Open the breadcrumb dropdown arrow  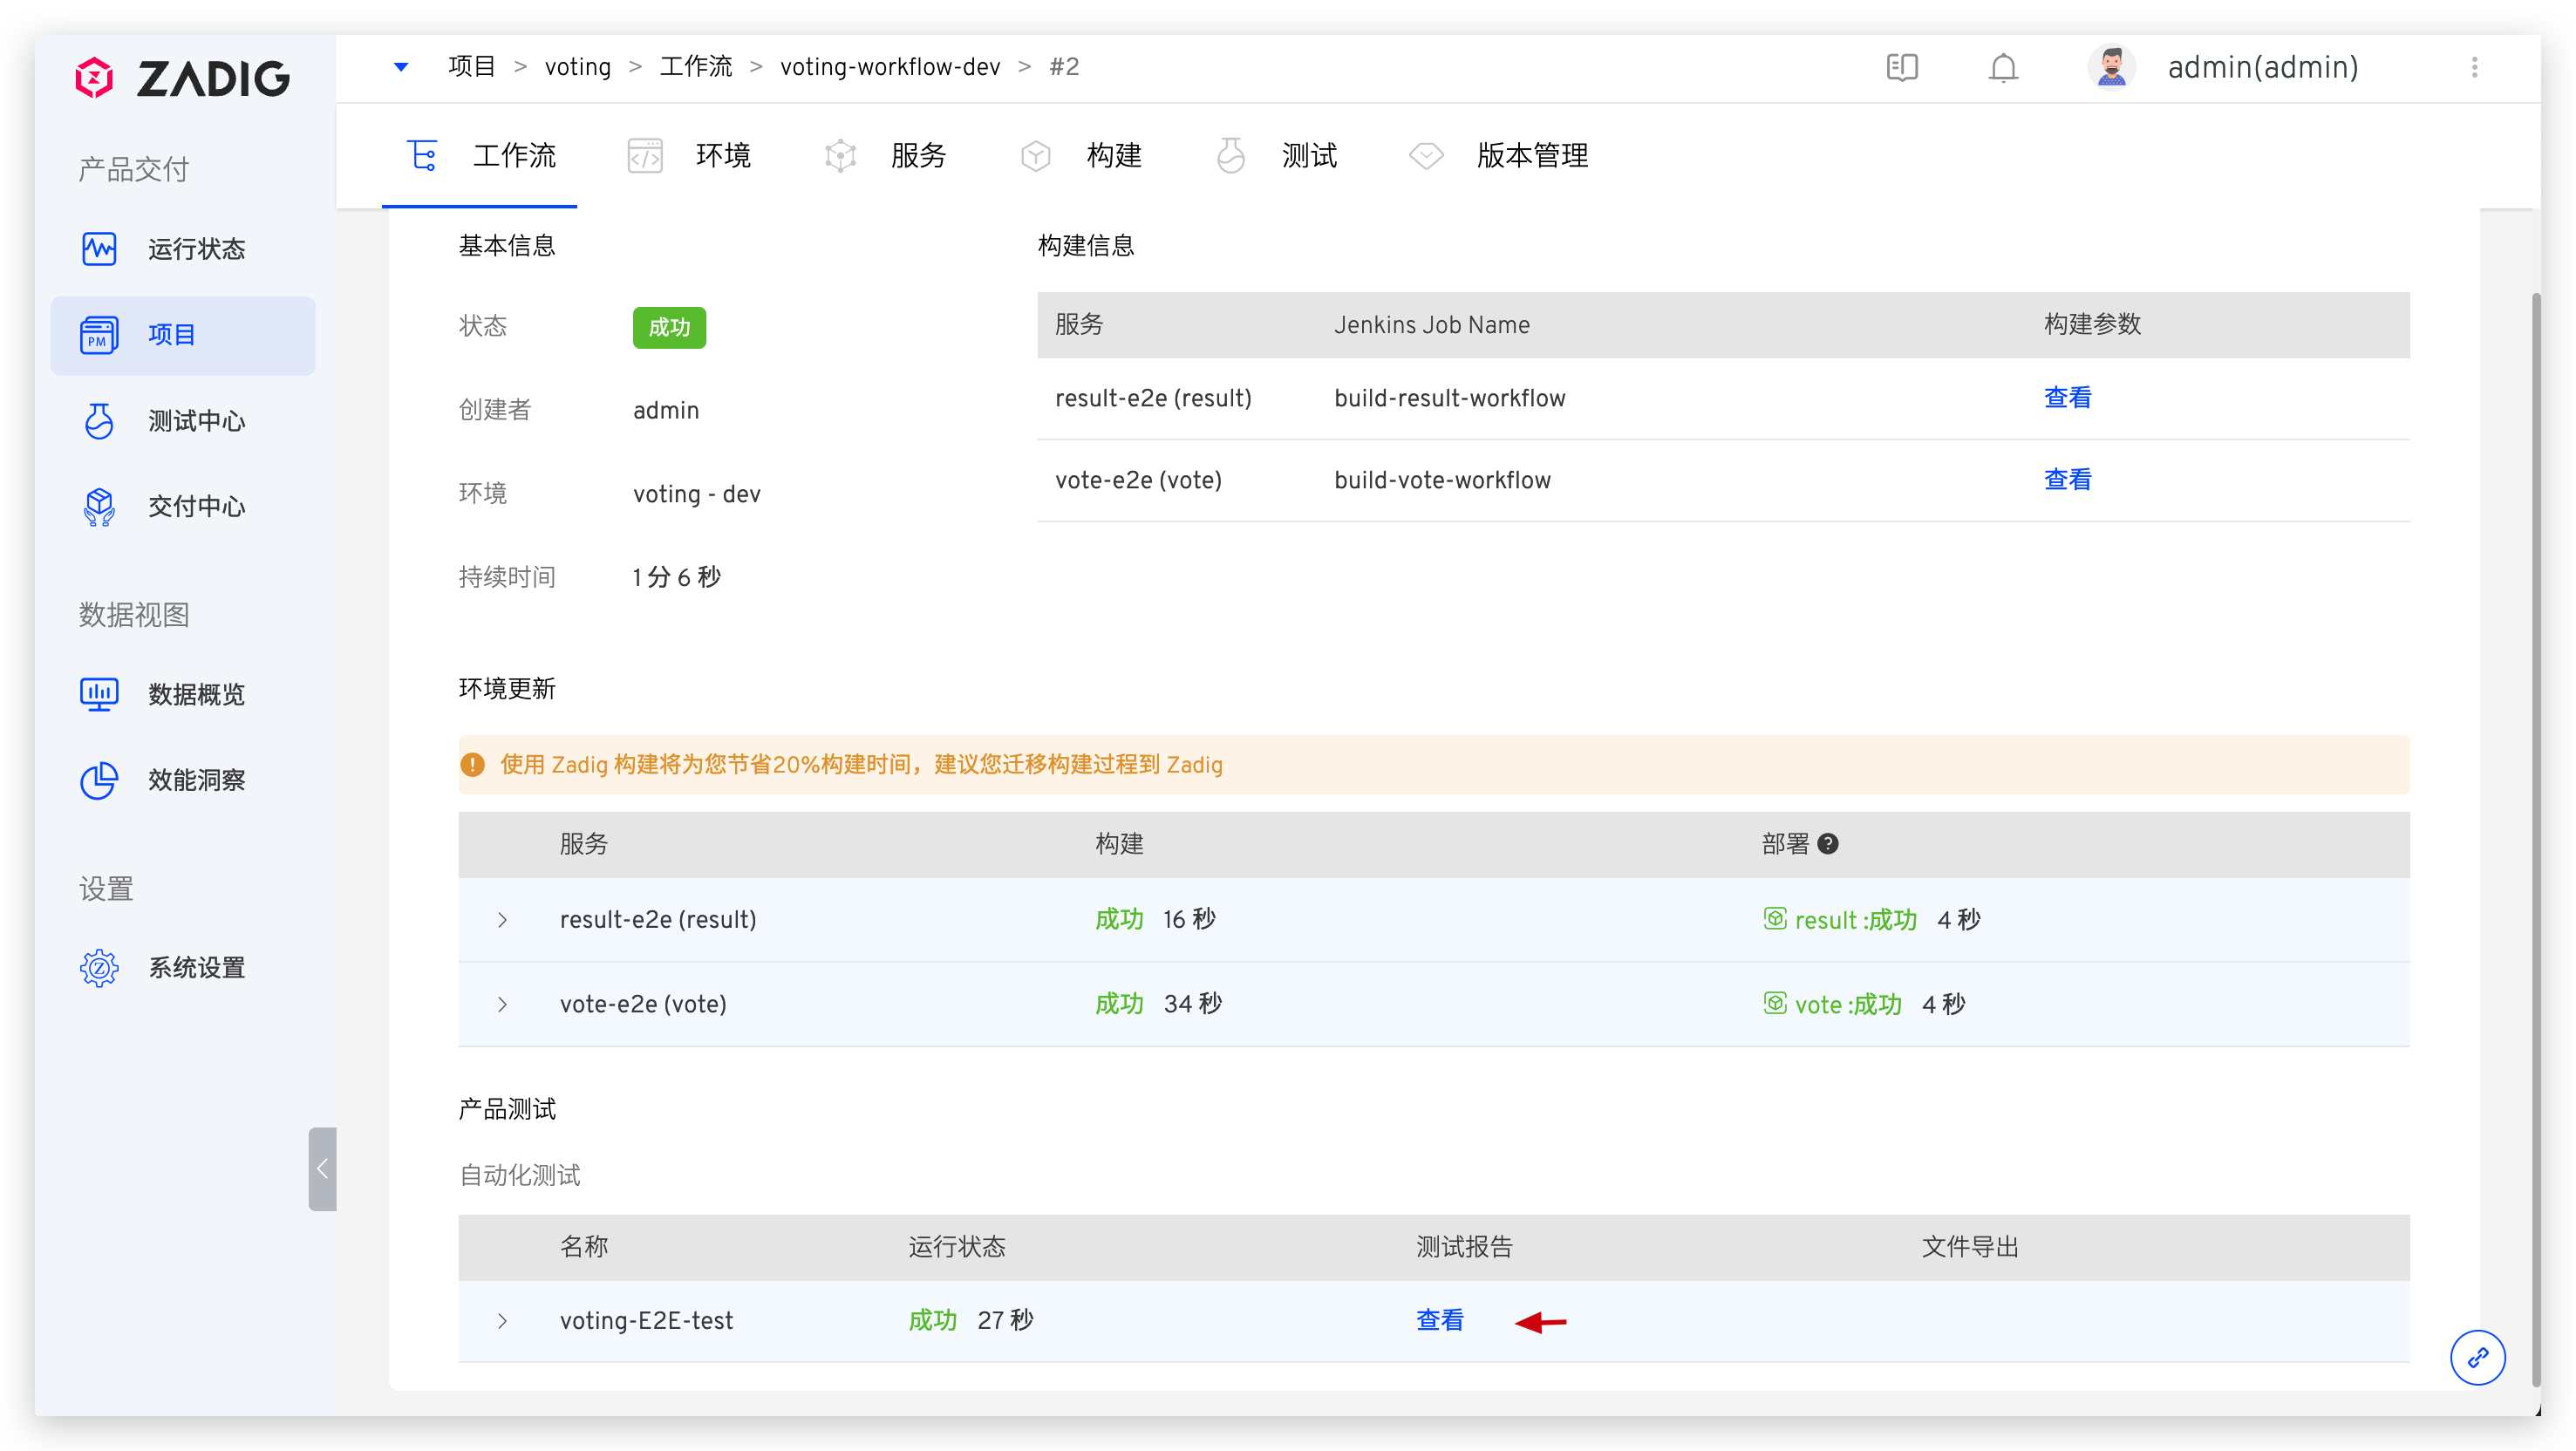(402, 67)
